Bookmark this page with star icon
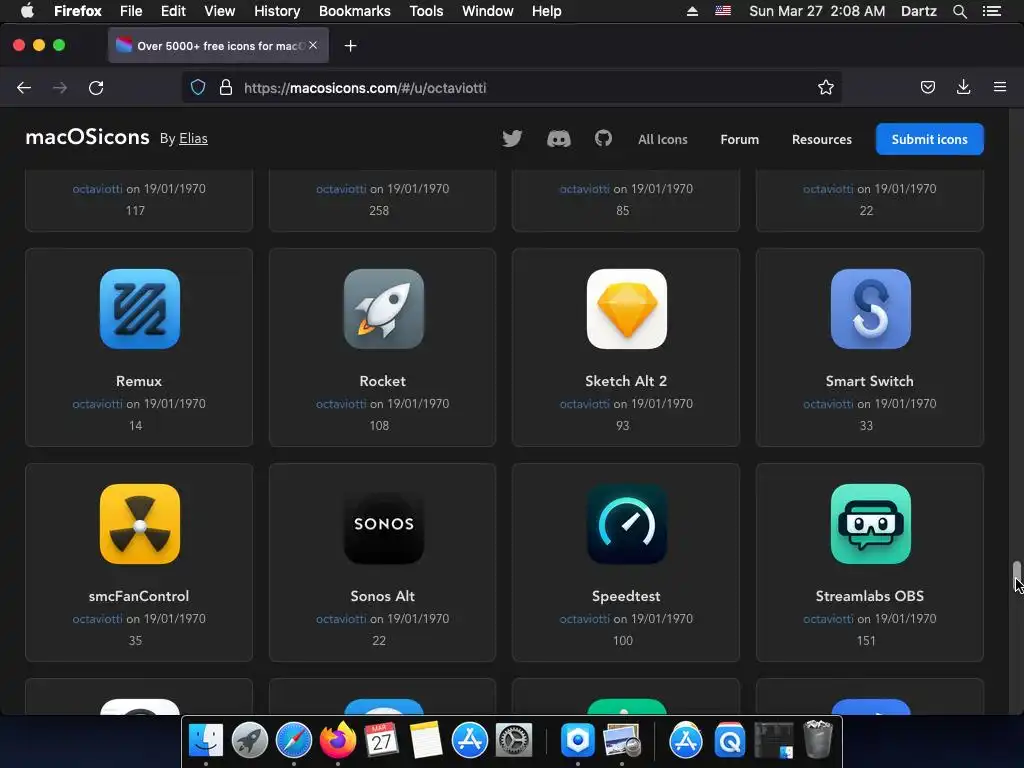 (825, 88)
